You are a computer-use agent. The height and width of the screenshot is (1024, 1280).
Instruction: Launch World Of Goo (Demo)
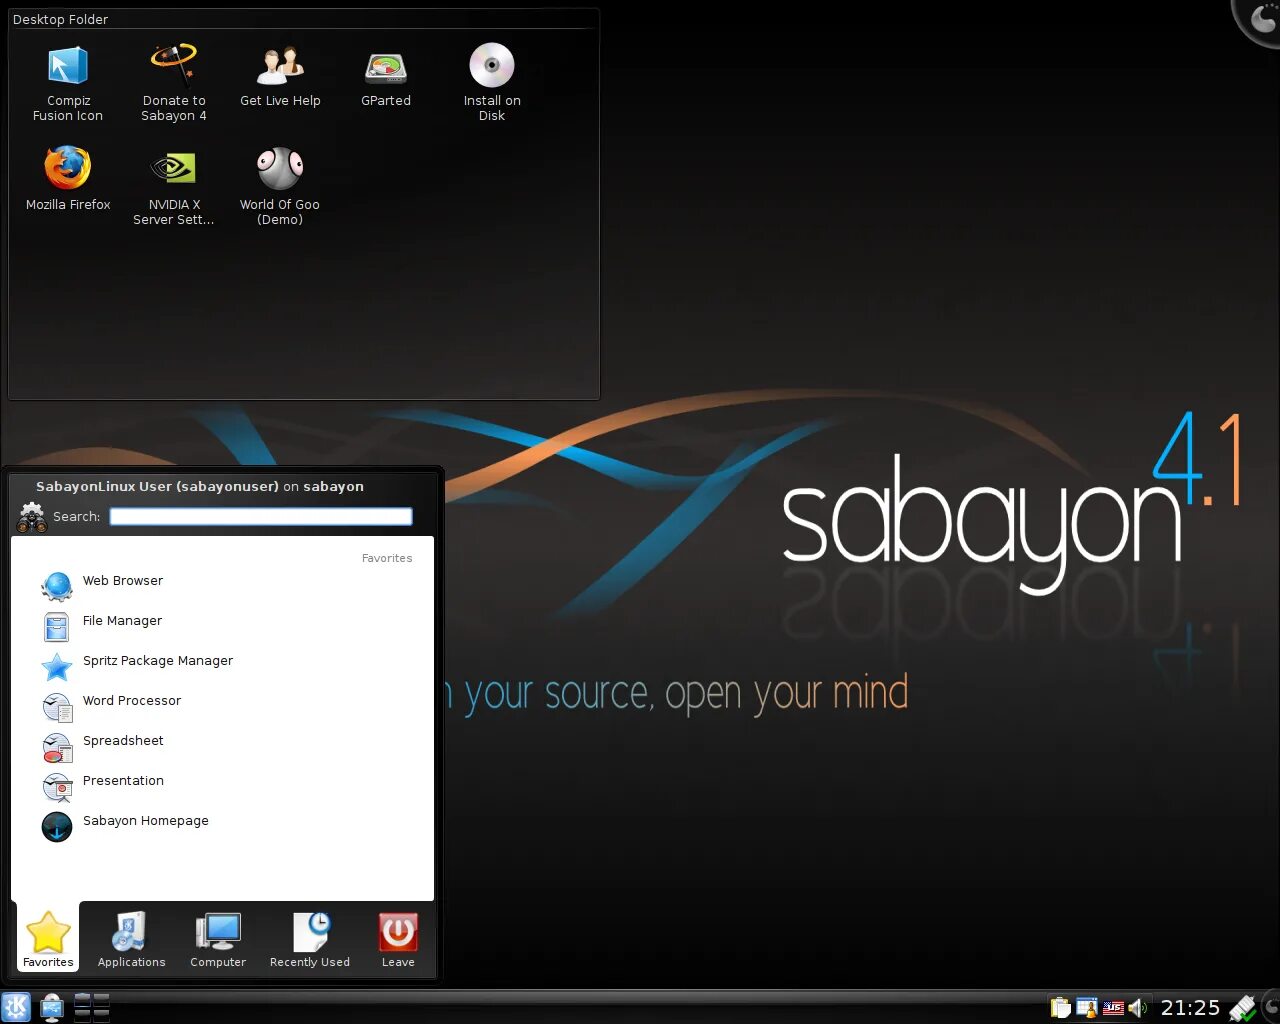[280, 186]
